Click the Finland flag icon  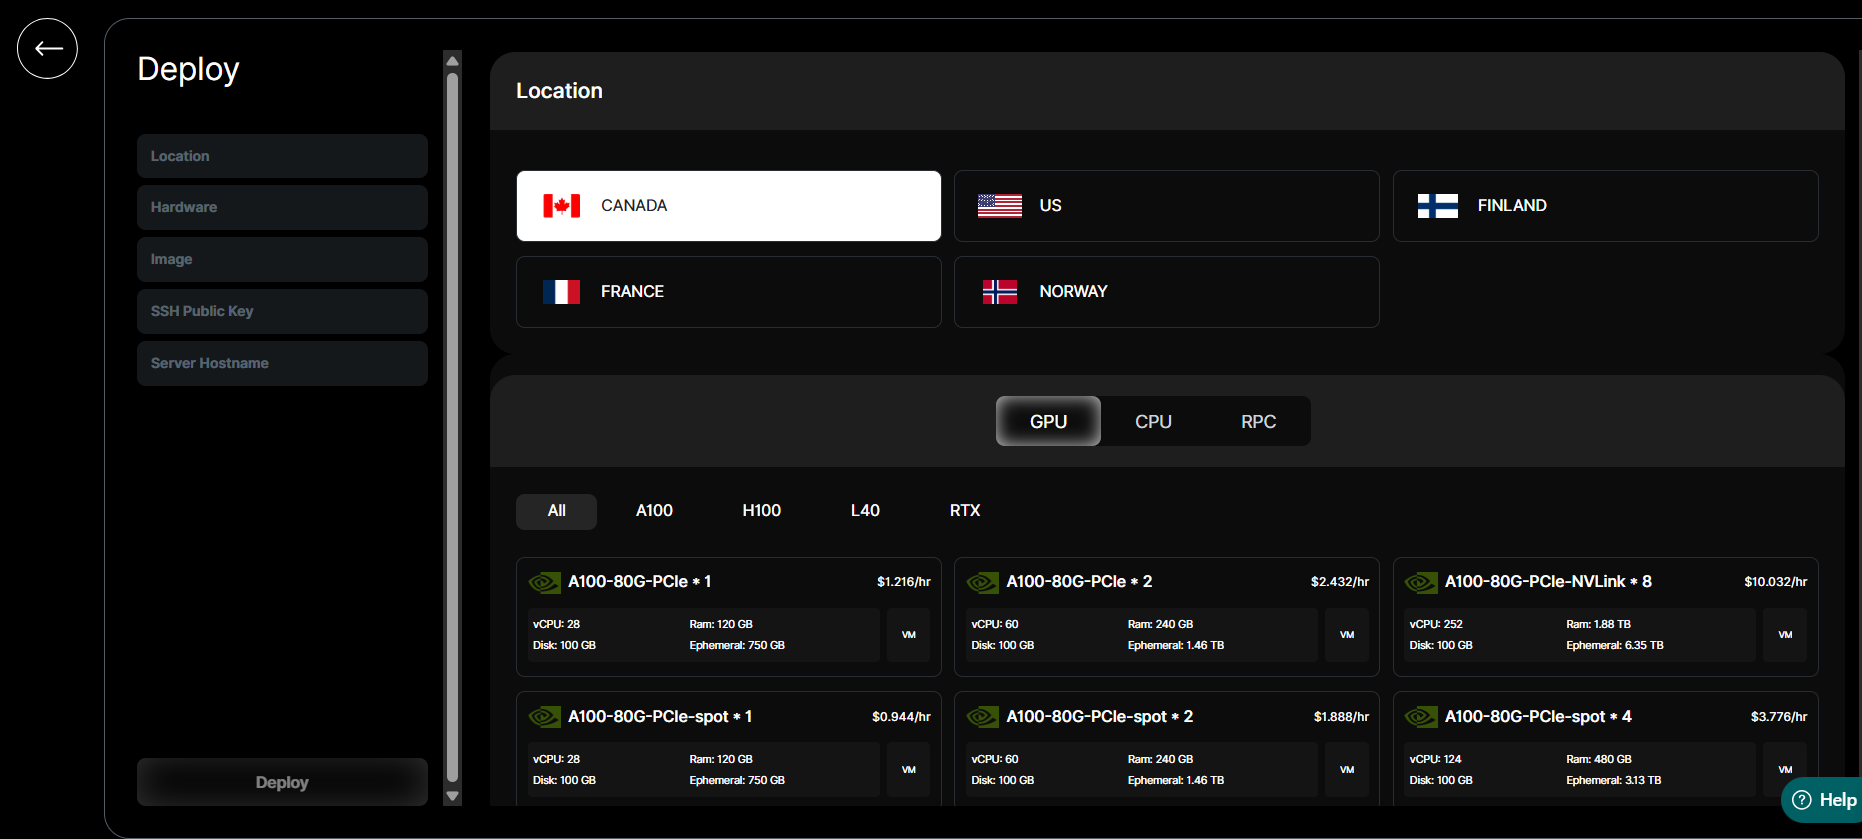1438,206
